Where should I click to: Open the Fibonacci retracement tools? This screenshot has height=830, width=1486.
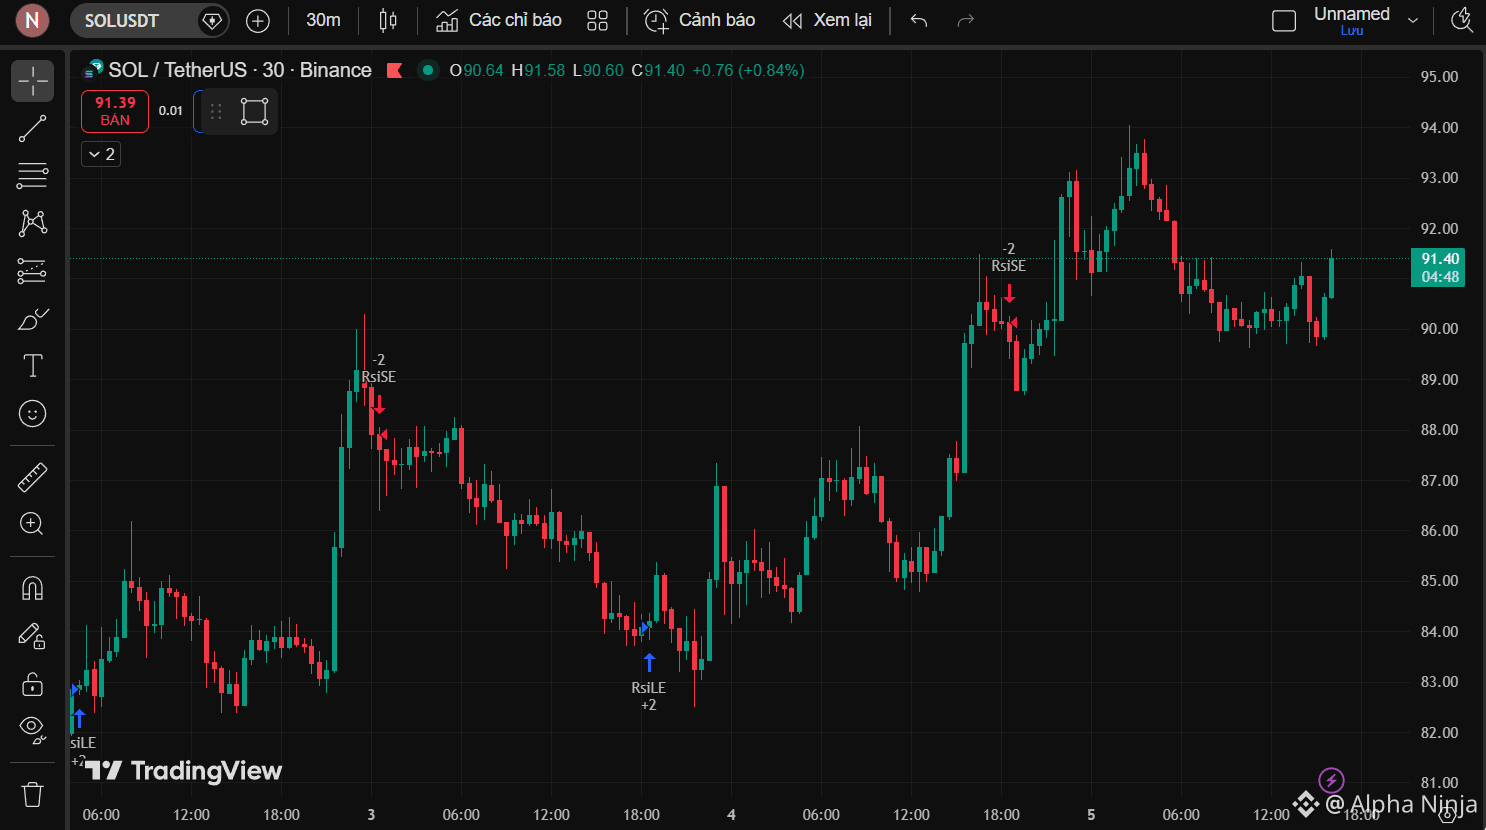pos(33,176)
